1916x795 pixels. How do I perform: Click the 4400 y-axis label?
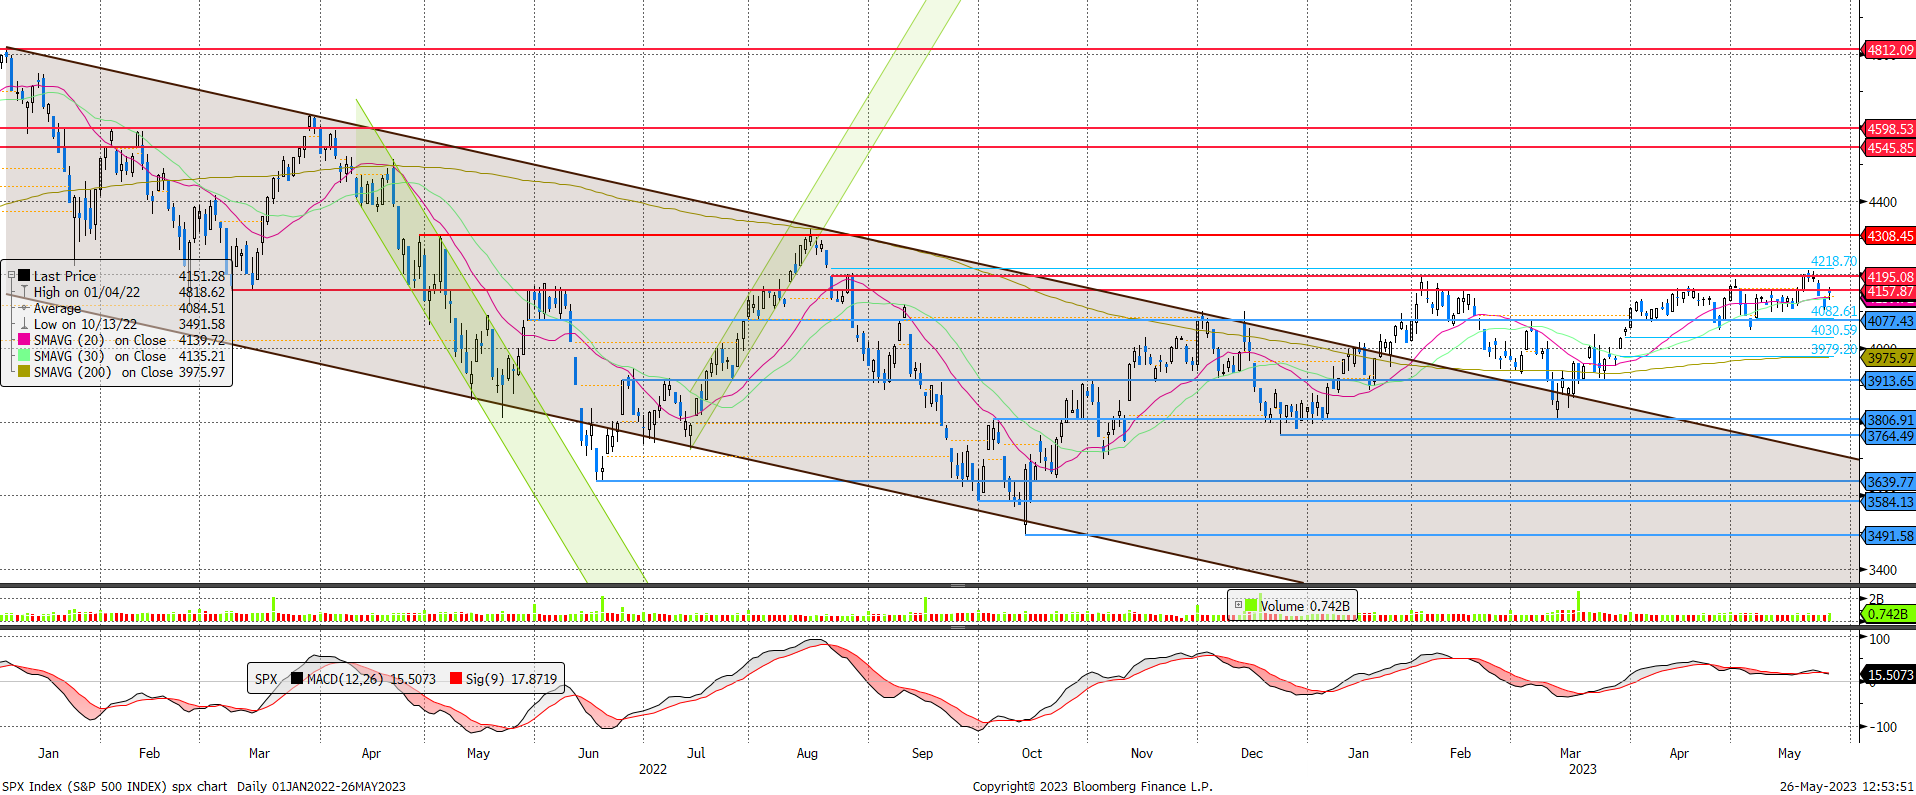click(x=1883, y=202)
